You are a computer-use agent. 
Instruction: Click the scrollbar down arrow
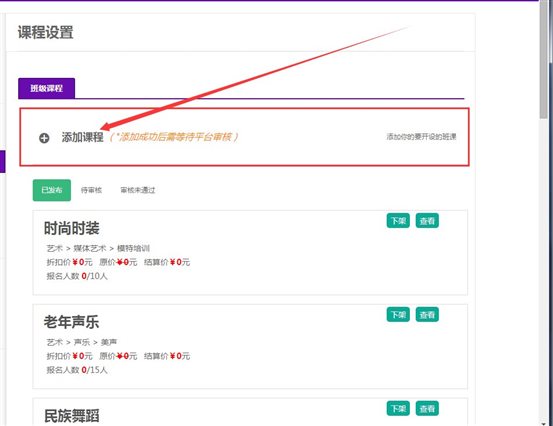click(543, 422)
